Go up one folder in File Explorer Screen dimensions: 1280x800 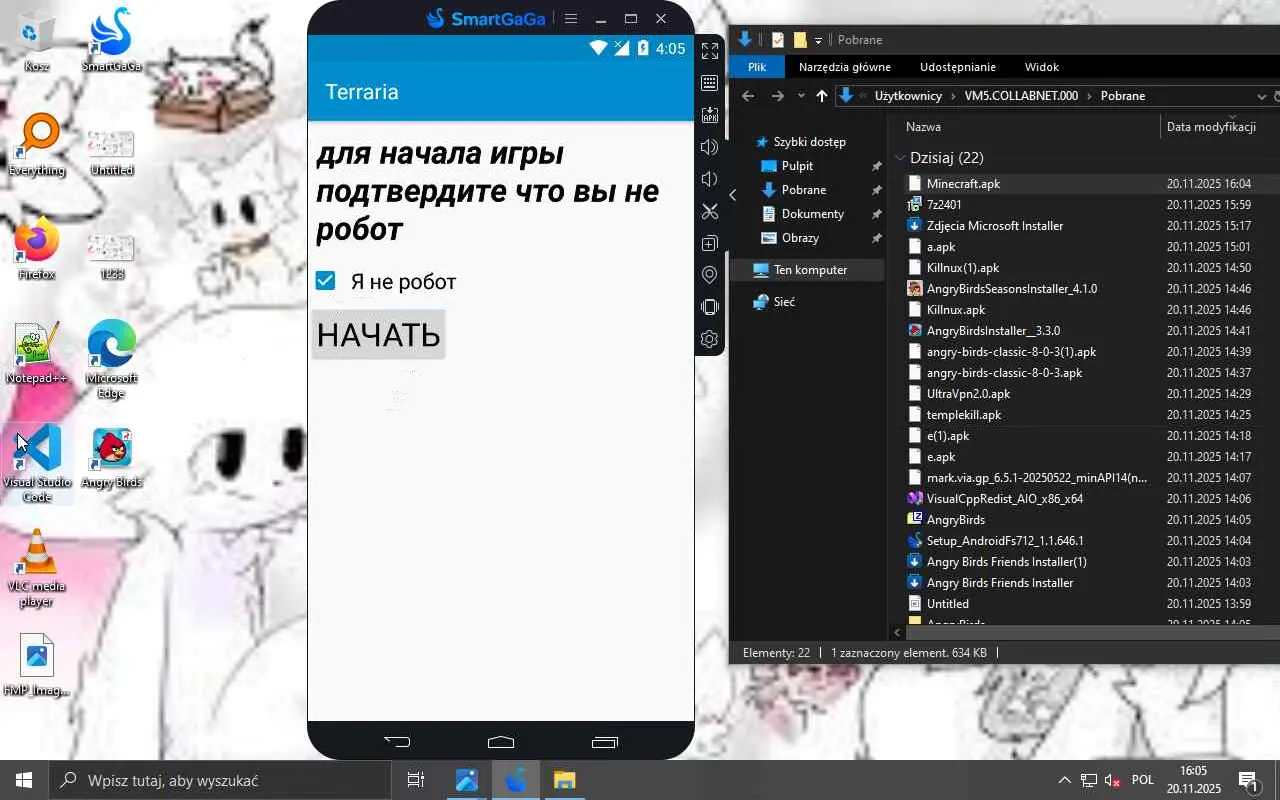pos(822,96)
